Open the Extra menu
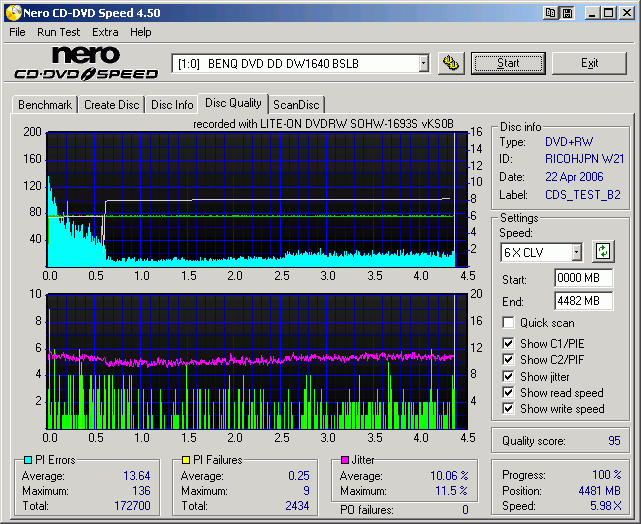 click(105, 32)
